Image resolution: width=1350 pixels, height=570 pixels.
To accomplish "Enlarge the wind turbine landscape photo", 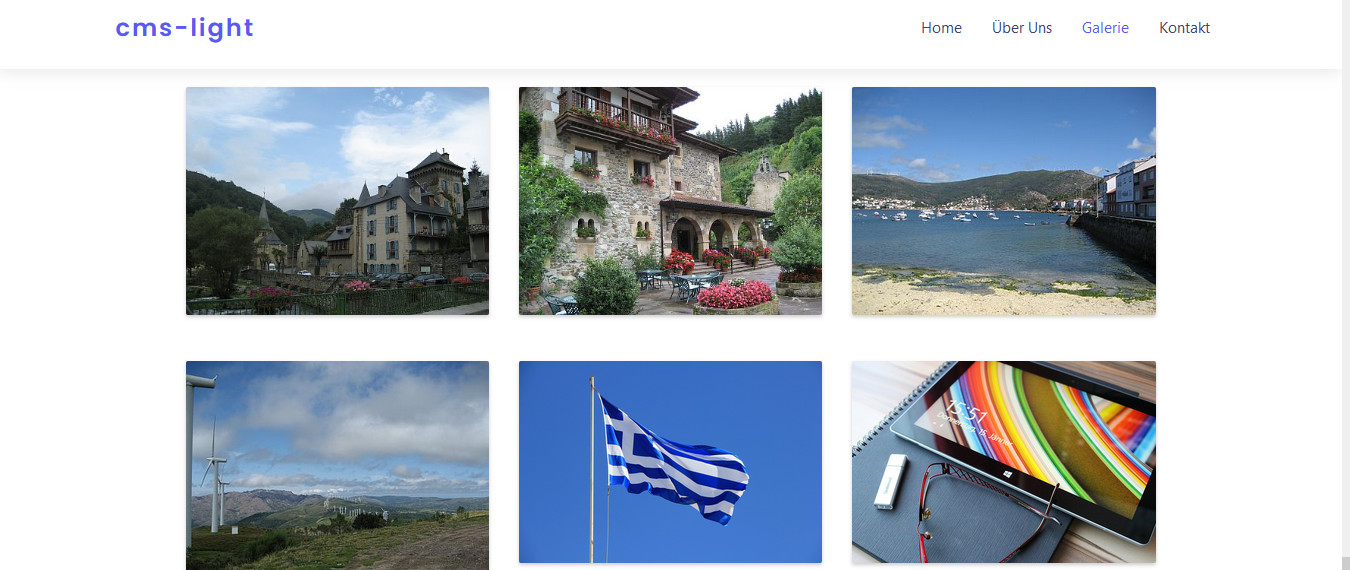I will point(337,465).
